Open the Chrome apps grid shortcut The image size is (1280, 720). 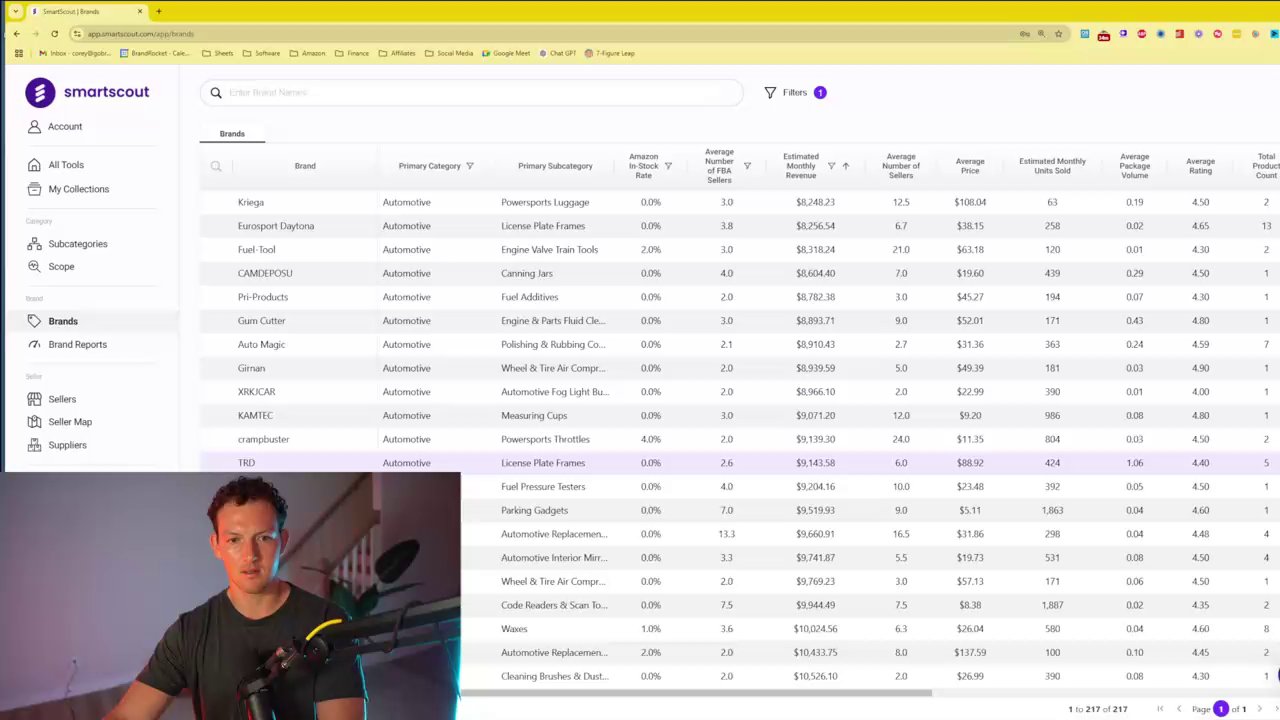pos(18,54)
